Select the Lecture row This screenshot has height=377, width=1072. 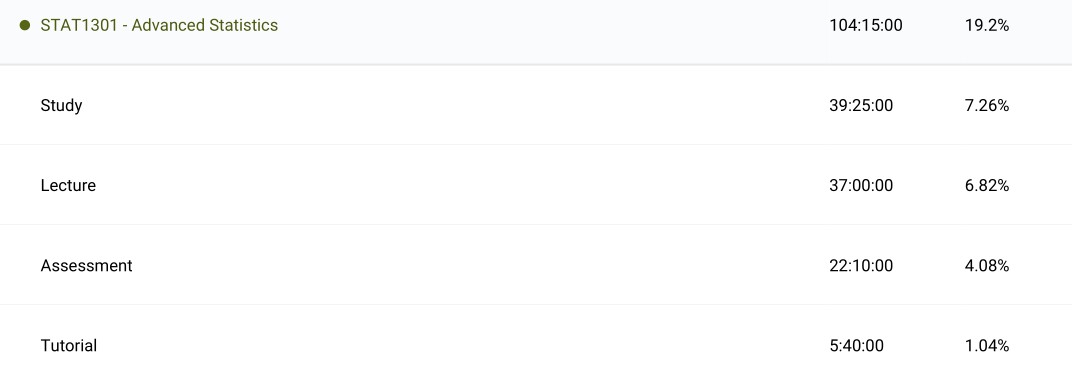536,185
